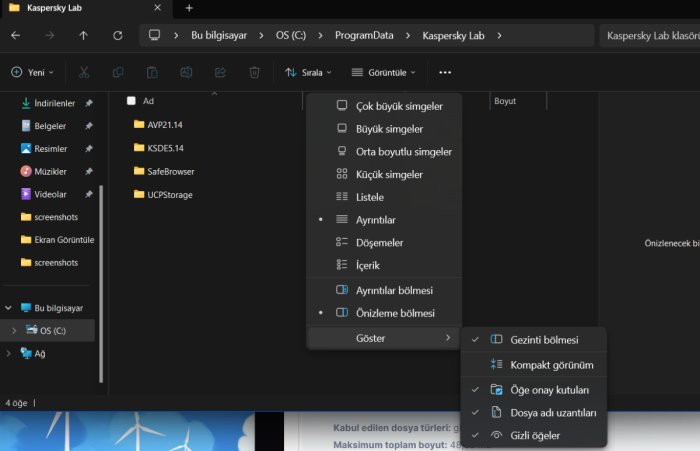Click the Copy icon in toolbar
Screen dimensions: 700x451
tap(118, 72)
